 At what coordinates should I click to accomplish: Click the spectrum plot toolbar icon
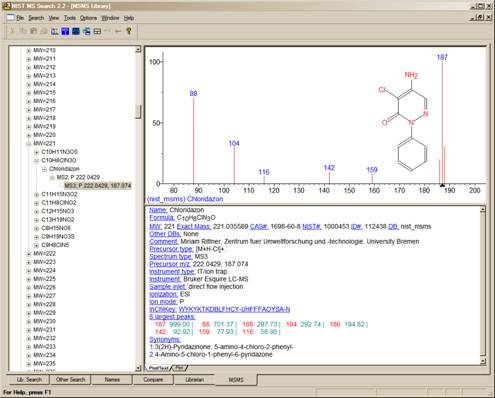(x=55, y=31)
